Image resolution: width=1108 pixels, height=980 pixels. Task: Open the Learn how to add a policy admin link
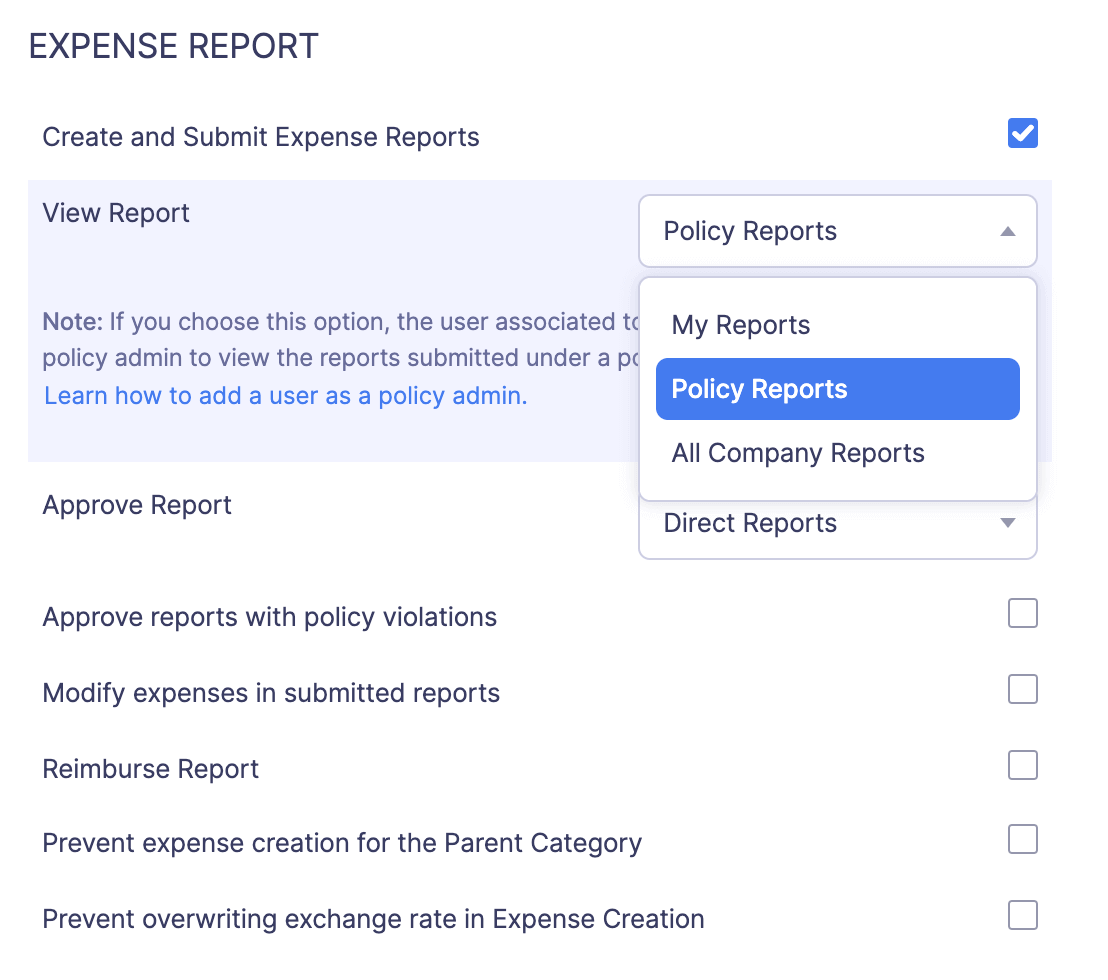click(x=284, y=395)
